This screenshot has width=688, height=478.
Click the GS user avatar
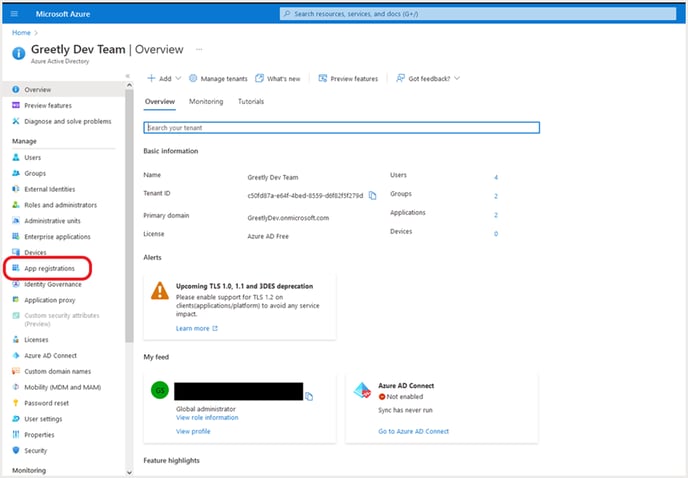pyautogui.click(x=160, y=390)
